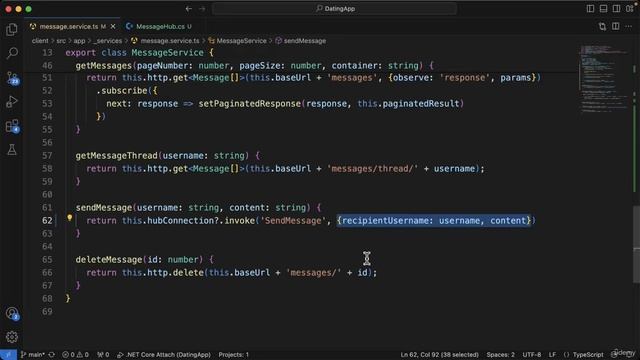Click the minimap code overview
Screen dimensions: 640x360
[605, 78]
